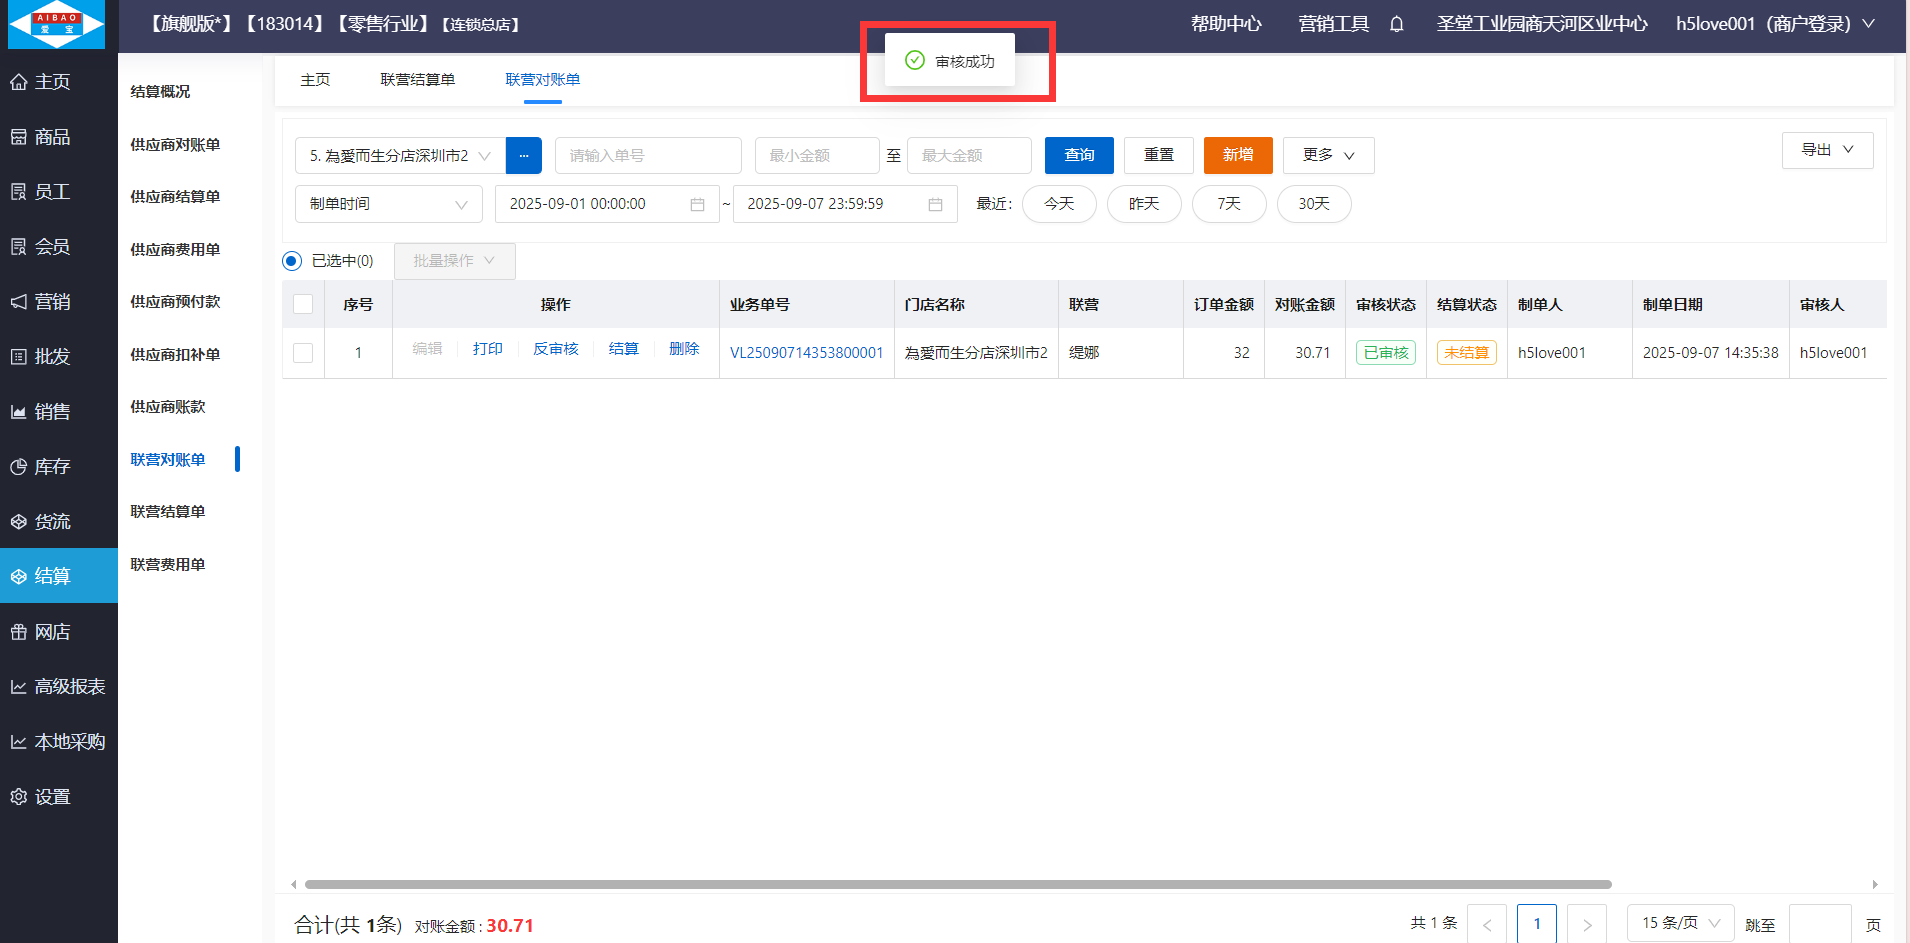The height and width of the screenshot is (943, 1910).
Task: Open the 导出 export dropdown
Action: coord(1826,150)
